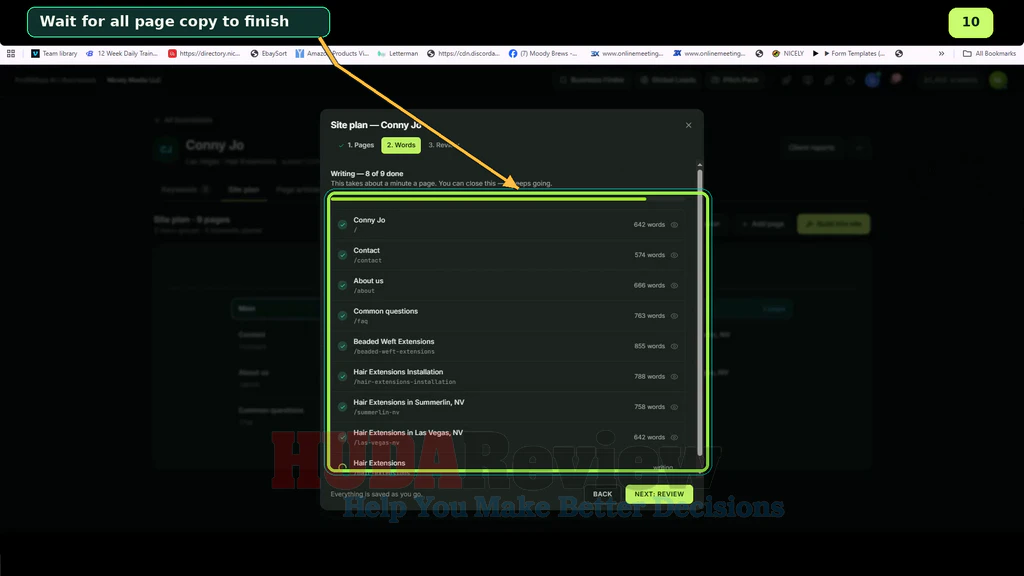Click the "/contact" page path
Screen dimensions: 1024x576
click(x=368, y=261)
